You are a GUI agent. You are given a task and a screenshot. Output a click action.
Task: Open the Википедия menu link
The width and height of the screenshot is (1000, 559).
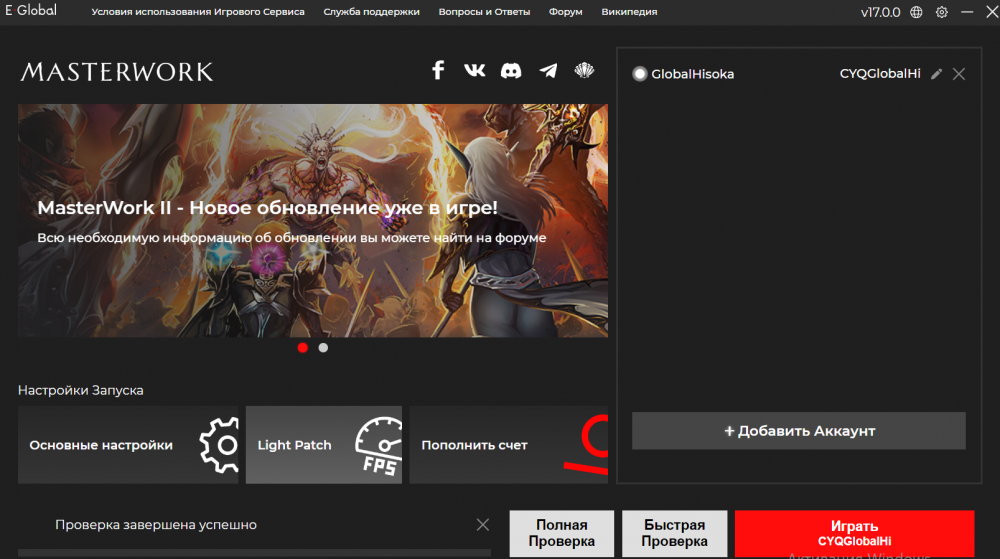pyautogui.click(x=629, y=12)
